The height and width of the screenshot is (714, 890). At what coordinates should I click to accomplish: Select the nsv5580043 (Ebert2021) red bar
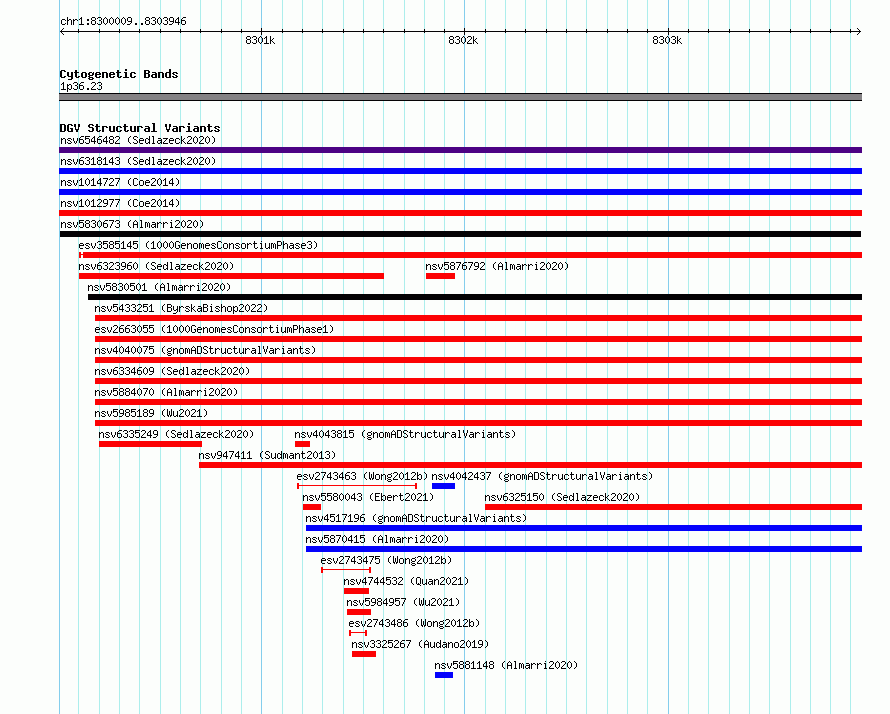coord(312,507)
